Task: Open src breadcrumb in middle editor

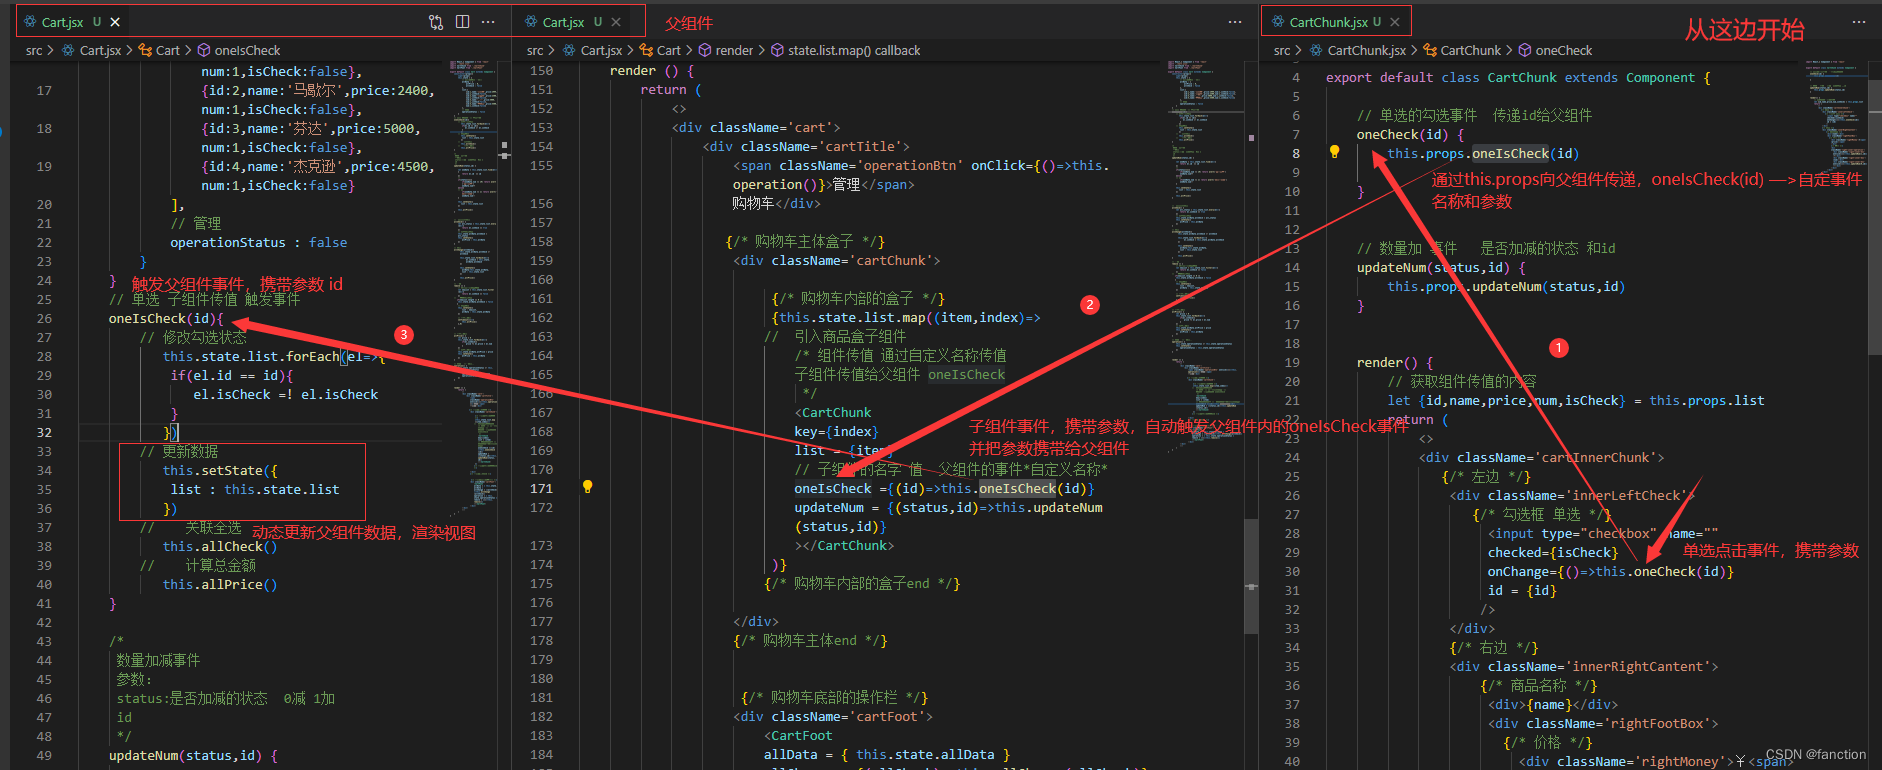Action: pos(535,50)
